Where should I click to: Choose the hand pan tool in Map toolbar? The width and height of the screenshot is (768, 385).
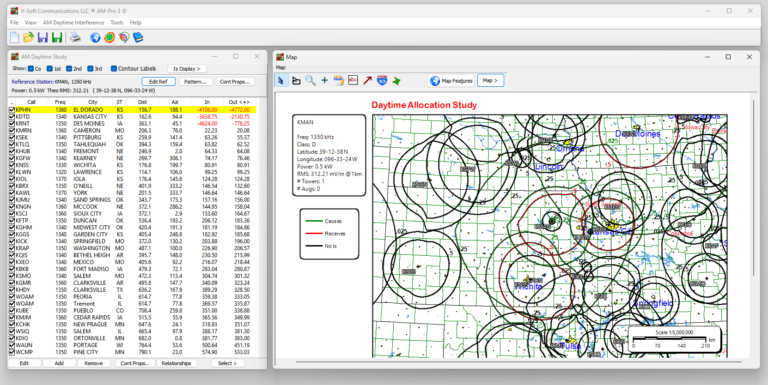click(296, 80)
